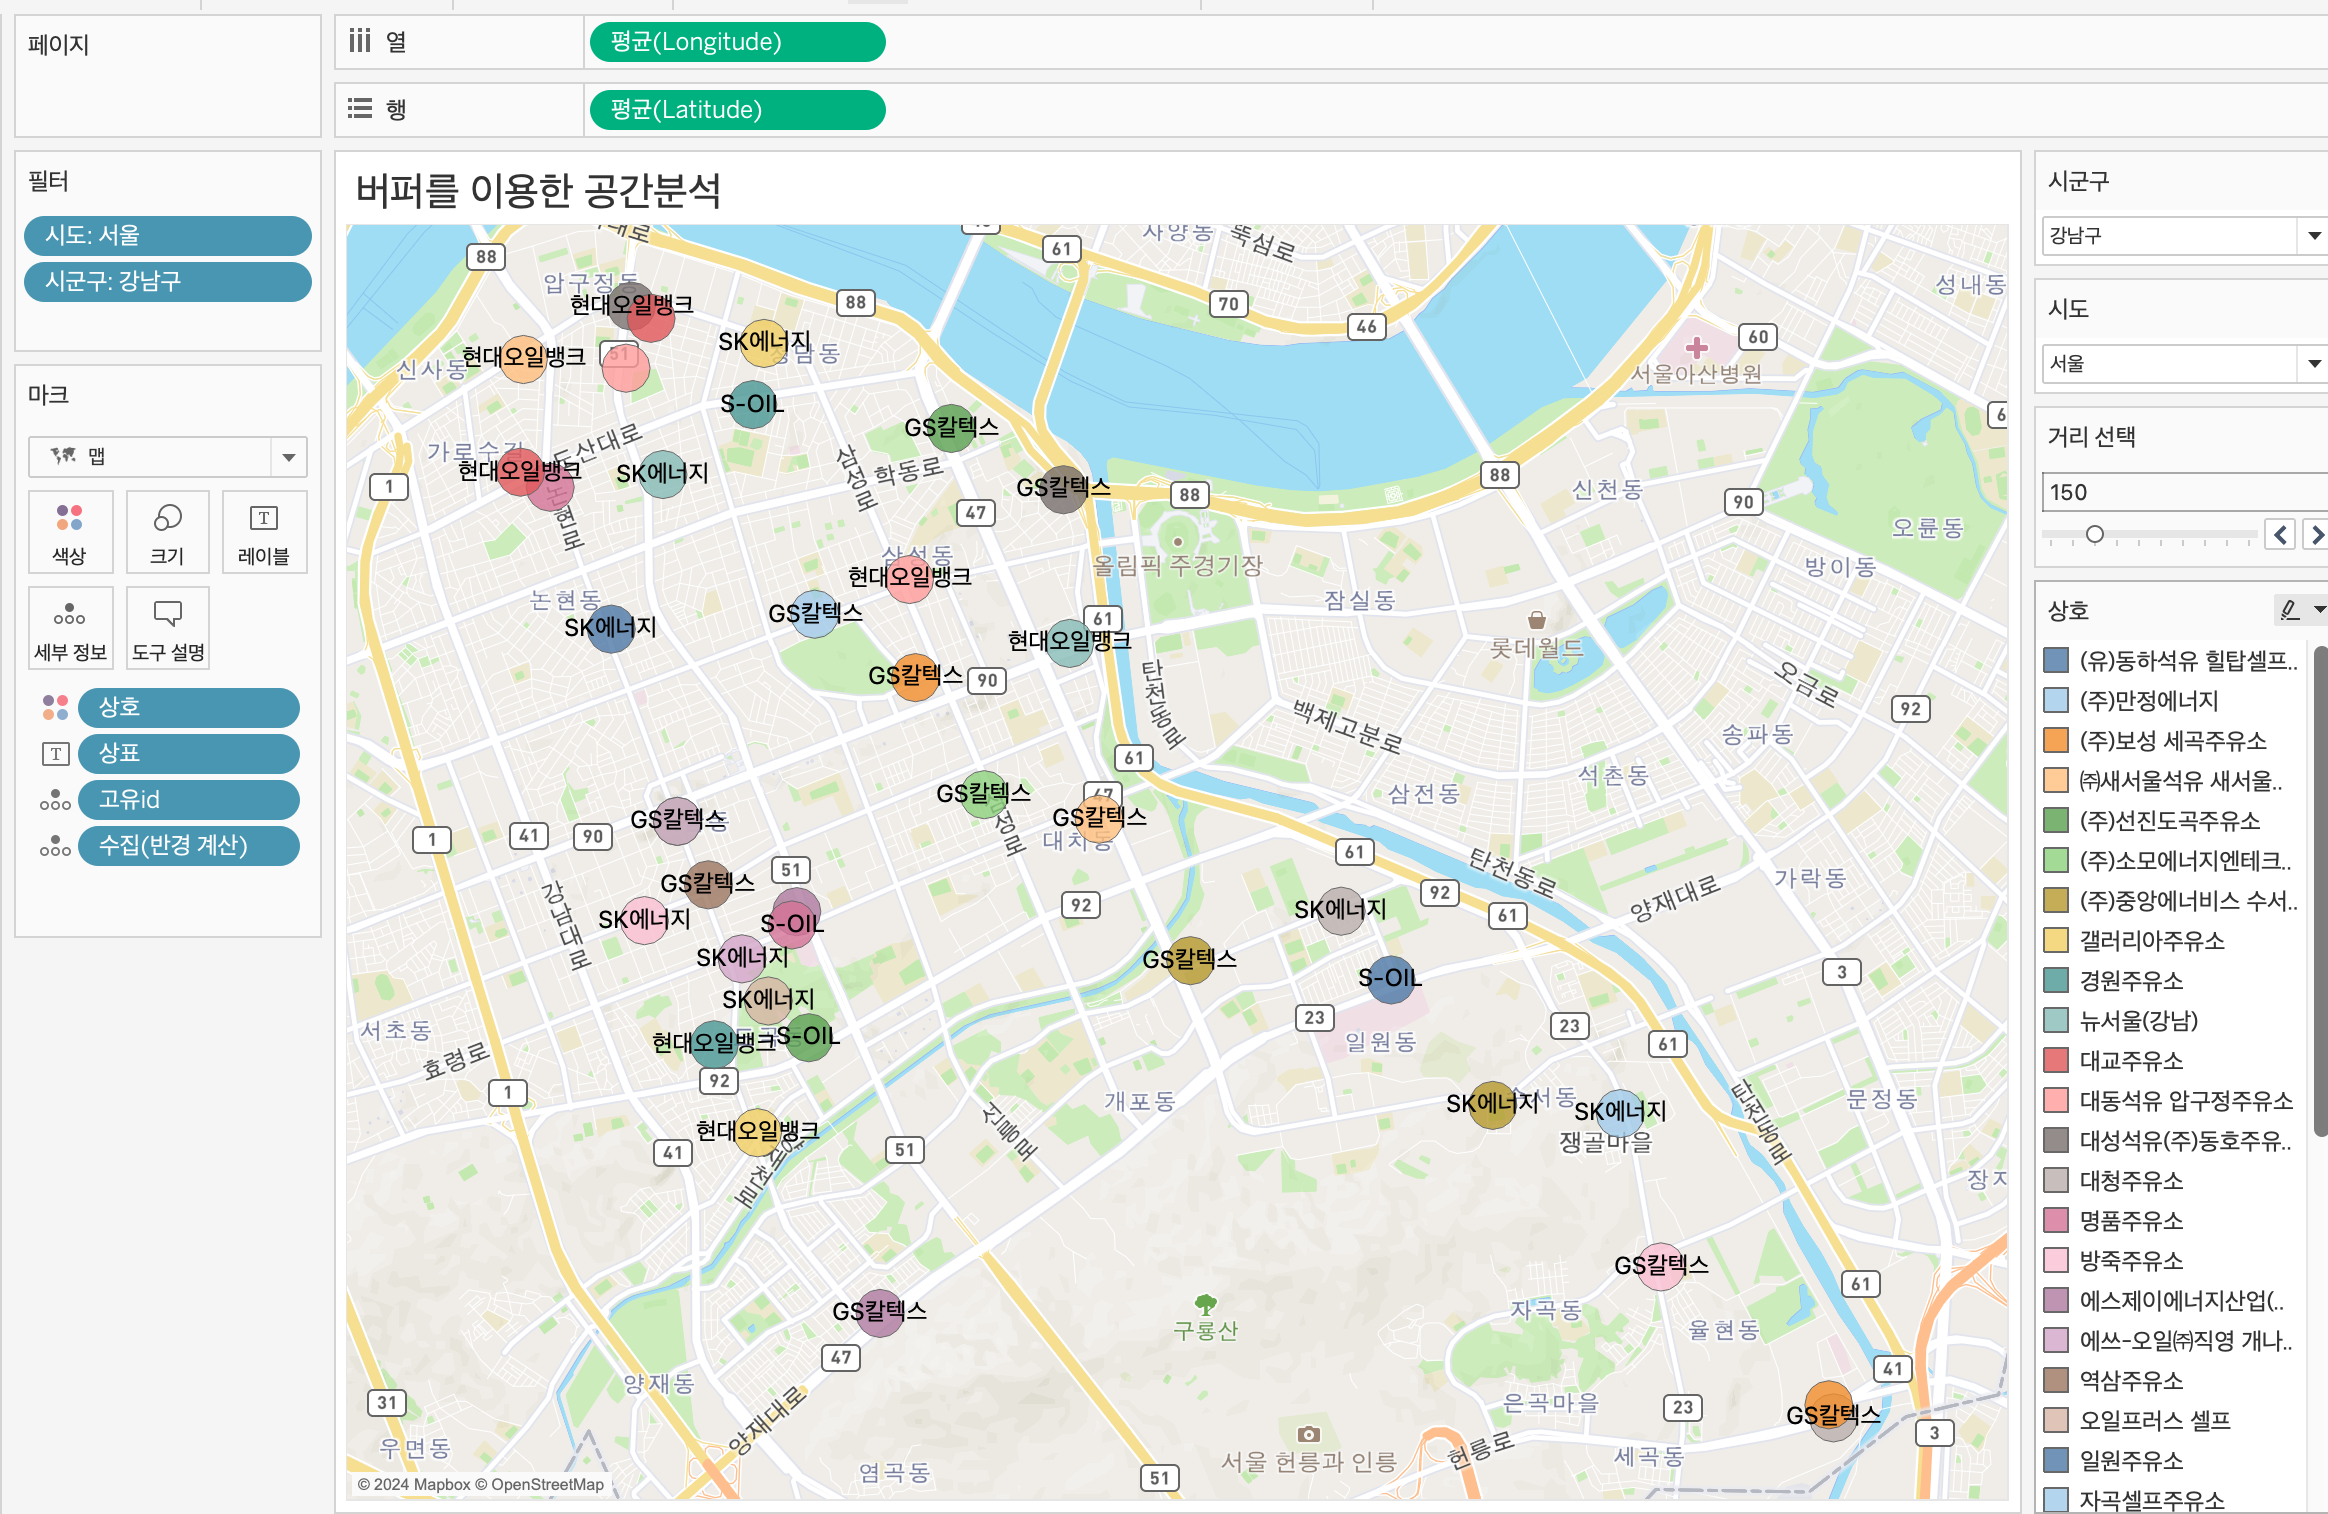Open the 세부 정보 detail card
The image size is (2328, 1514).
pos(69,628)
